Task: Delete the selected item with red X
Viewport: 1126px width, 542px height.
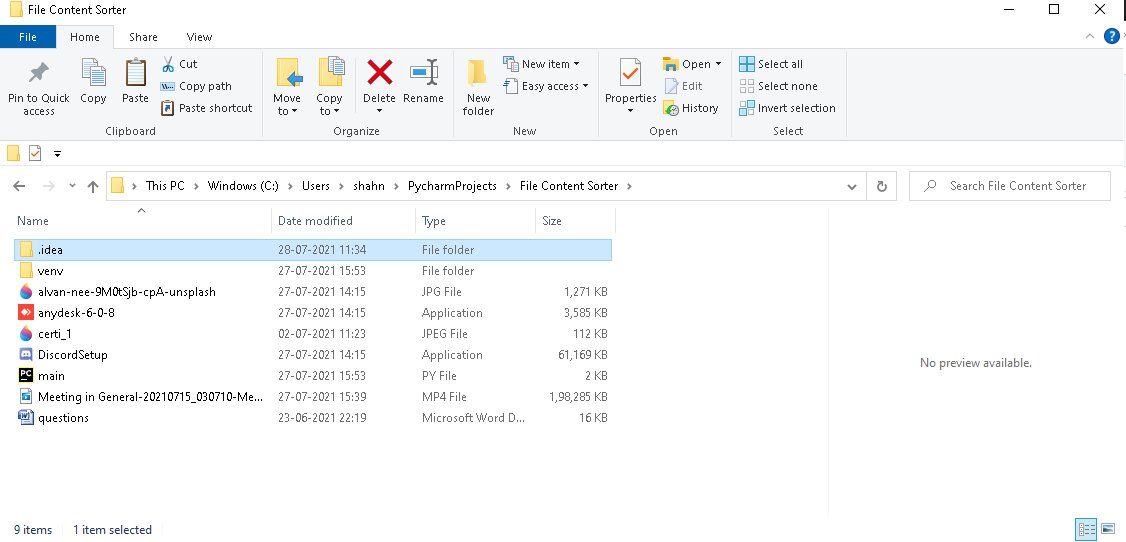Action: click(x=379, y=73)
